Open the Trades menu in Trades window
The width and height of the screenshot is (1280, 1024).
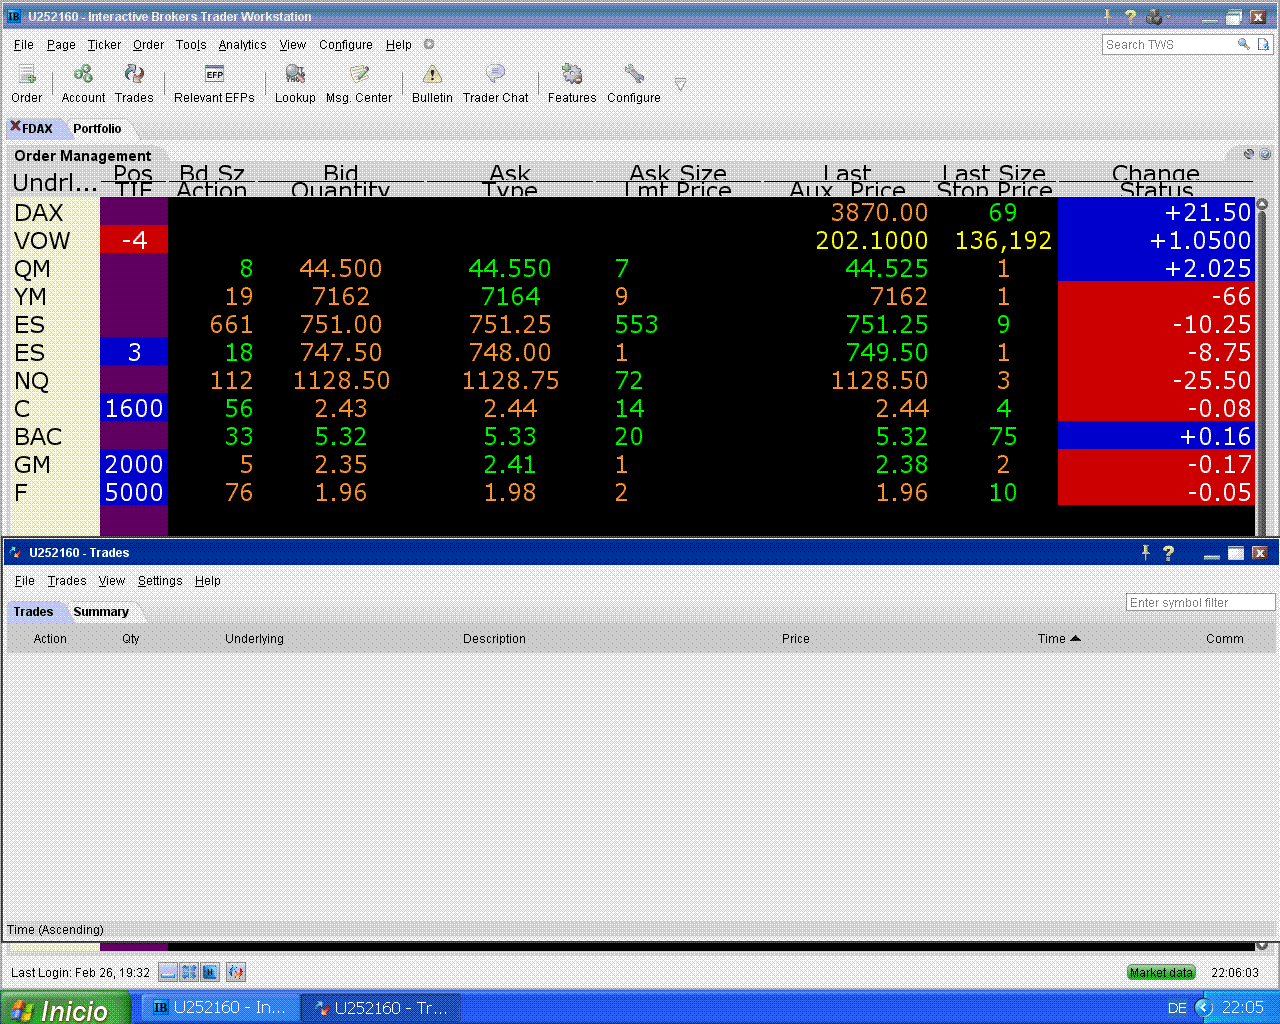(67, 581)
